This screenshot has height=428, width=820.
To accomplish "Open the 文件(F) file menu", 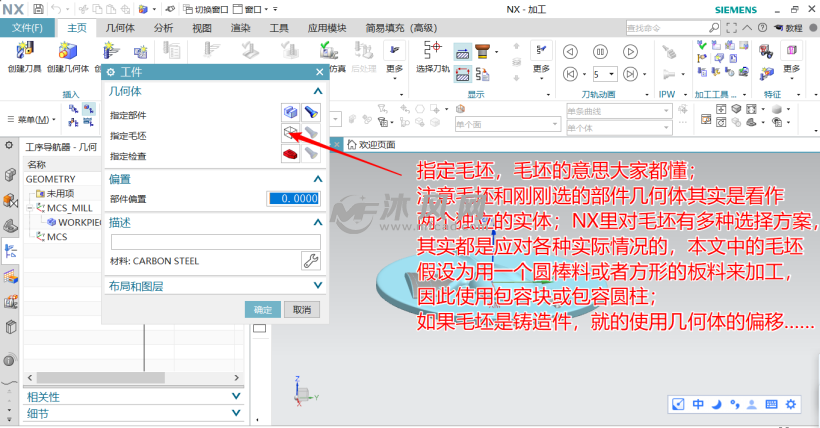I will (27, 28).
